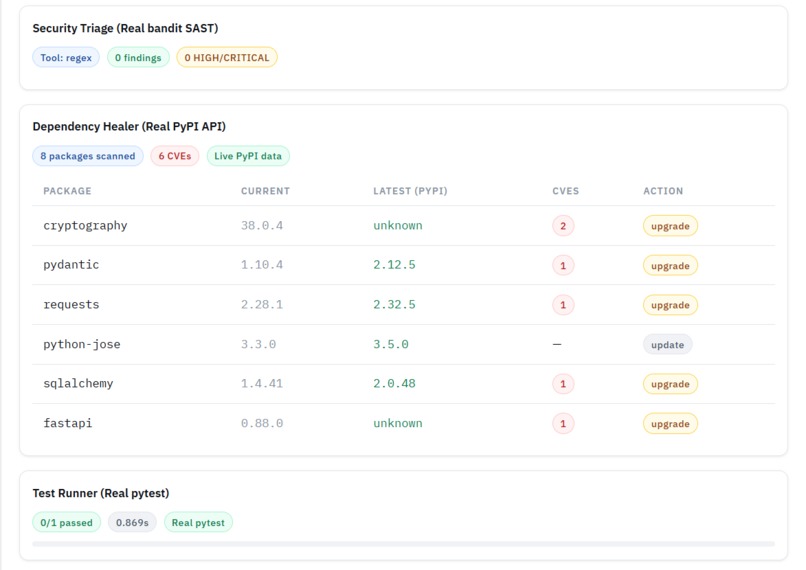Screen dimensions: 806x570
Task: Click sqlalchemy latest version 2.0.48
Action: point(394,383)
